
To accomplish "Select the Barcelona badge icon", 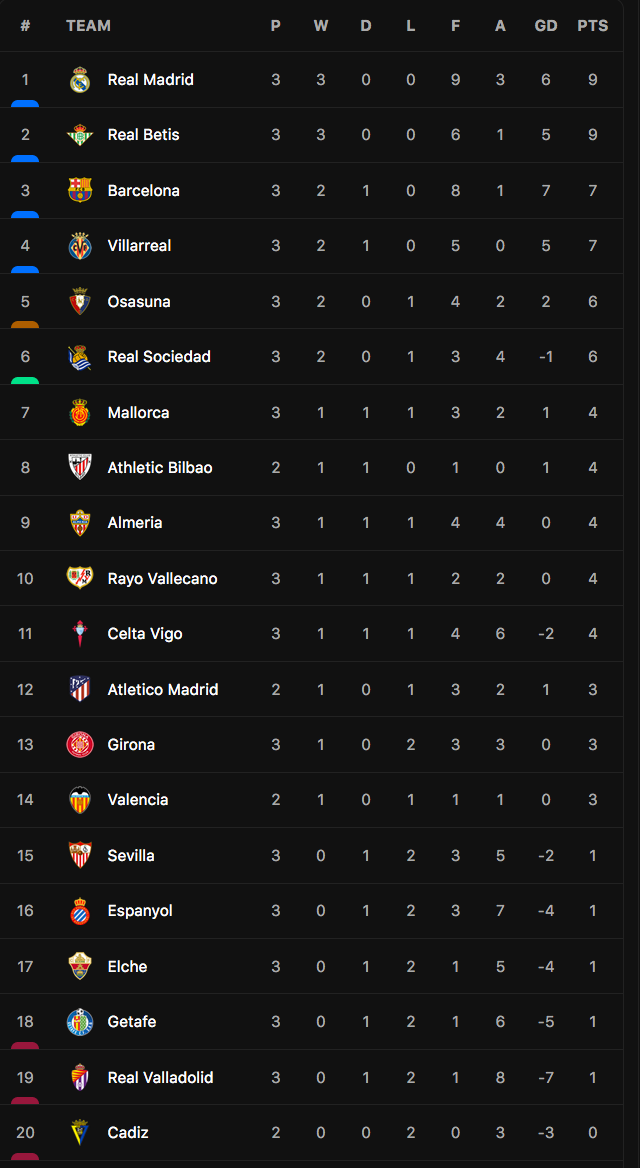I will [x=80, y=190].
